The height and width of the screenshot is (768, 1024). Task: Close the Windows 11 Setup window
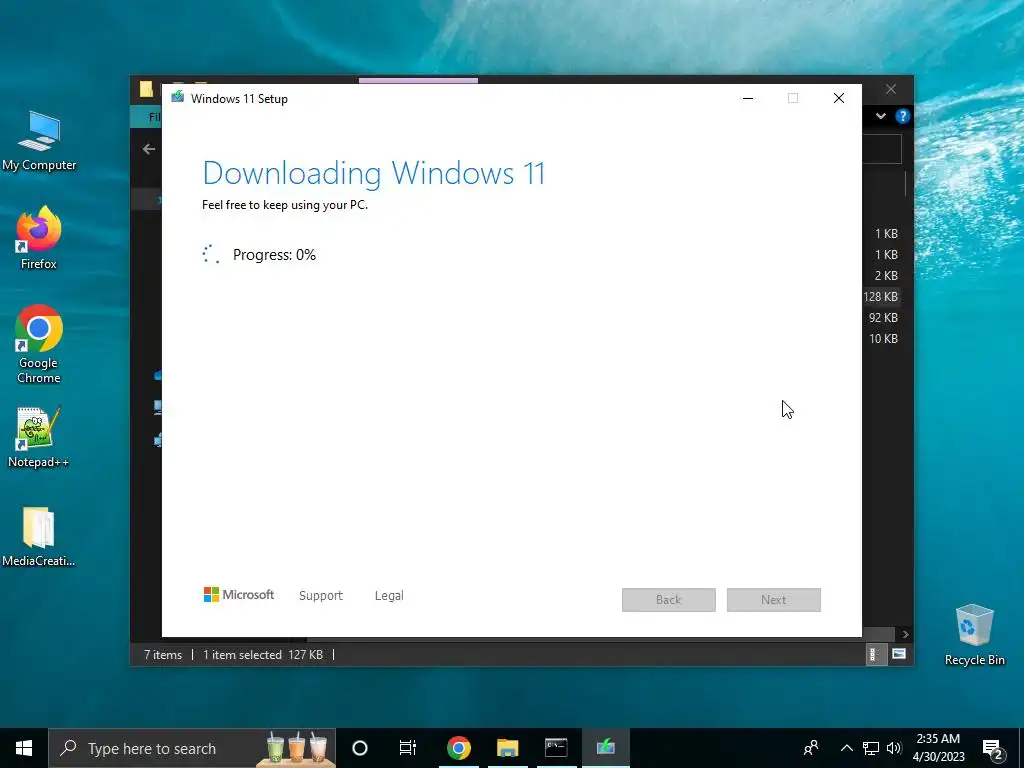pyautogui.click(x=839, y=98)
